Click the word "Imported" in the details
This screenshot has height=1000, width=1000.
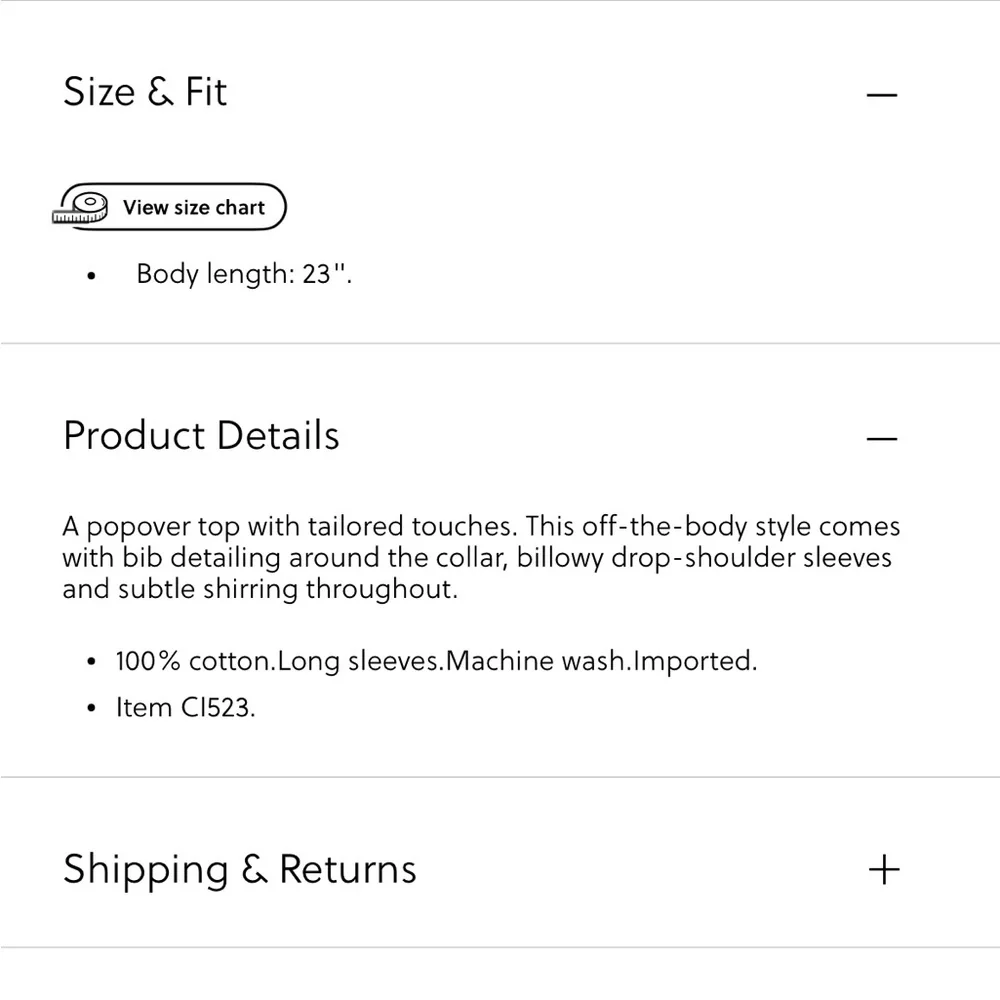(x=696, y=661)
